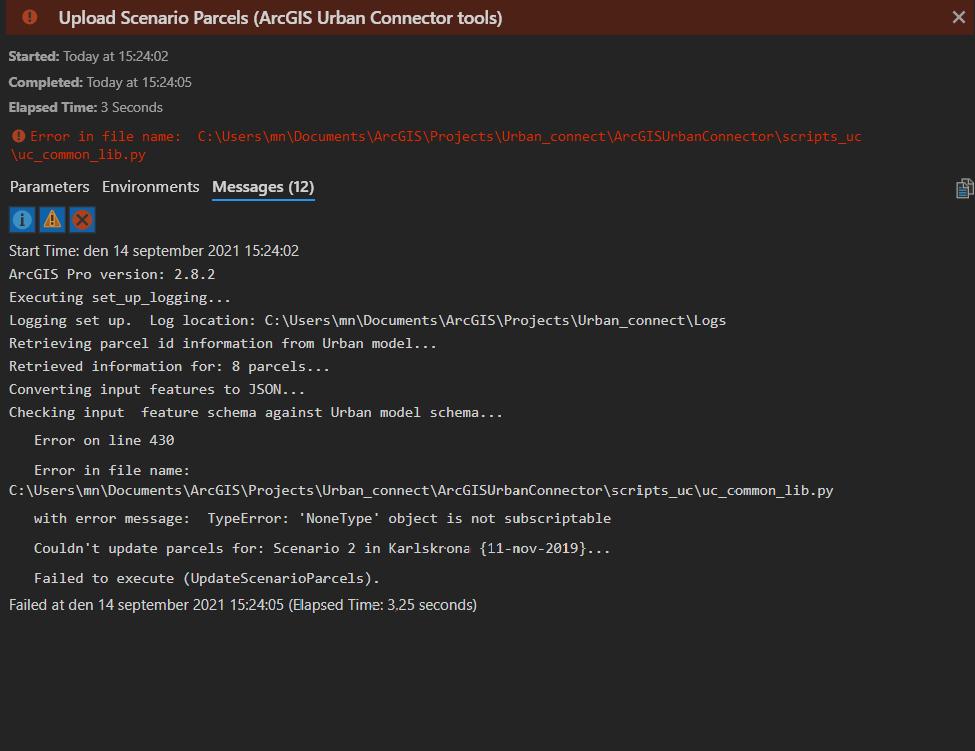Image resolution: width=975 pixels, height=751 pixels.
Task: Click 'Failed to execute (UpdateScenarioParcels)' line
Action: 206,578
